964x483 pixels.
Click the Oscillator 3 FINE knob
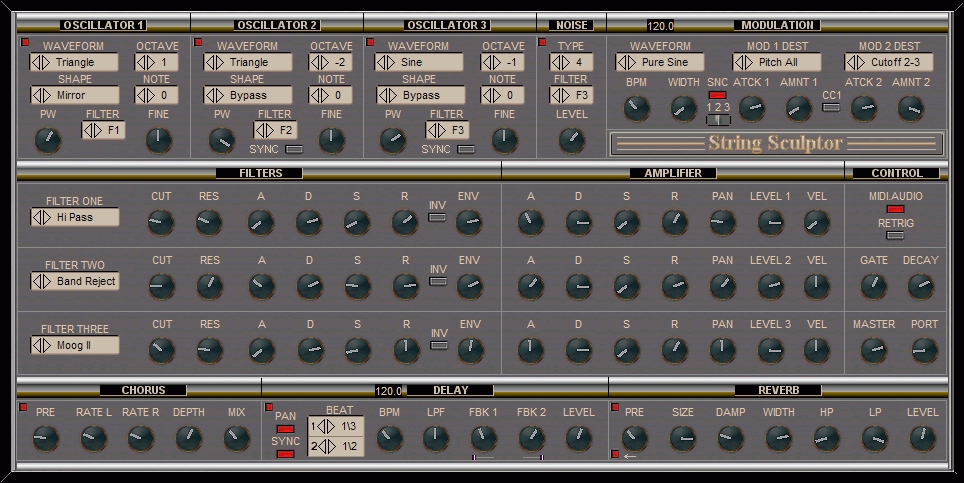504,140
